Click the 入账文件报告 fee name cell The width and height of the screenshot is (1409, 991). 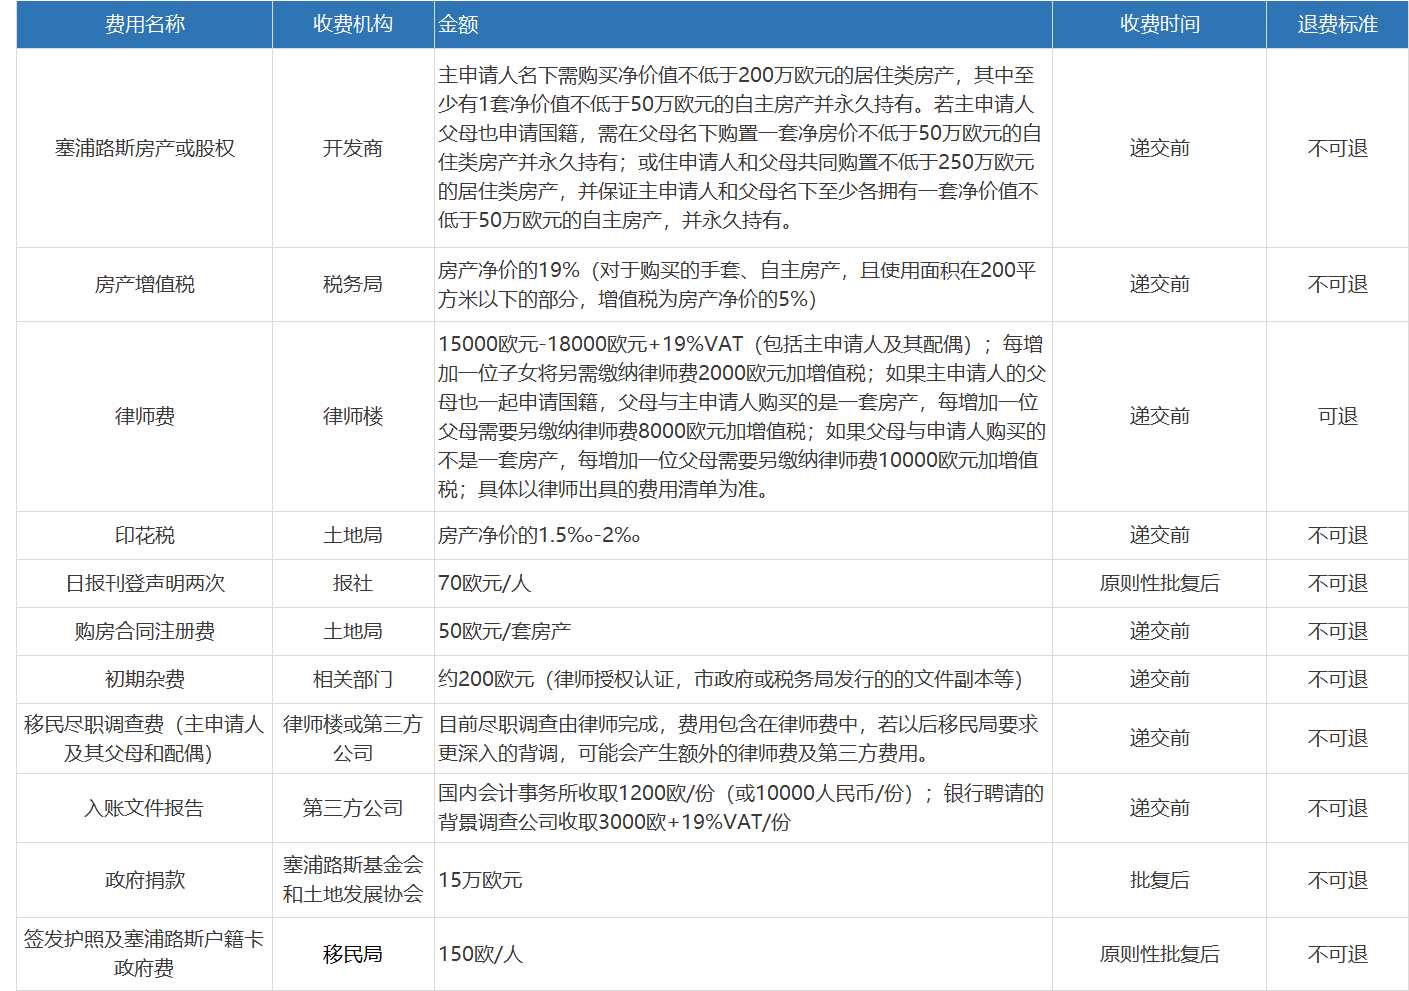(x=145, y=808)
